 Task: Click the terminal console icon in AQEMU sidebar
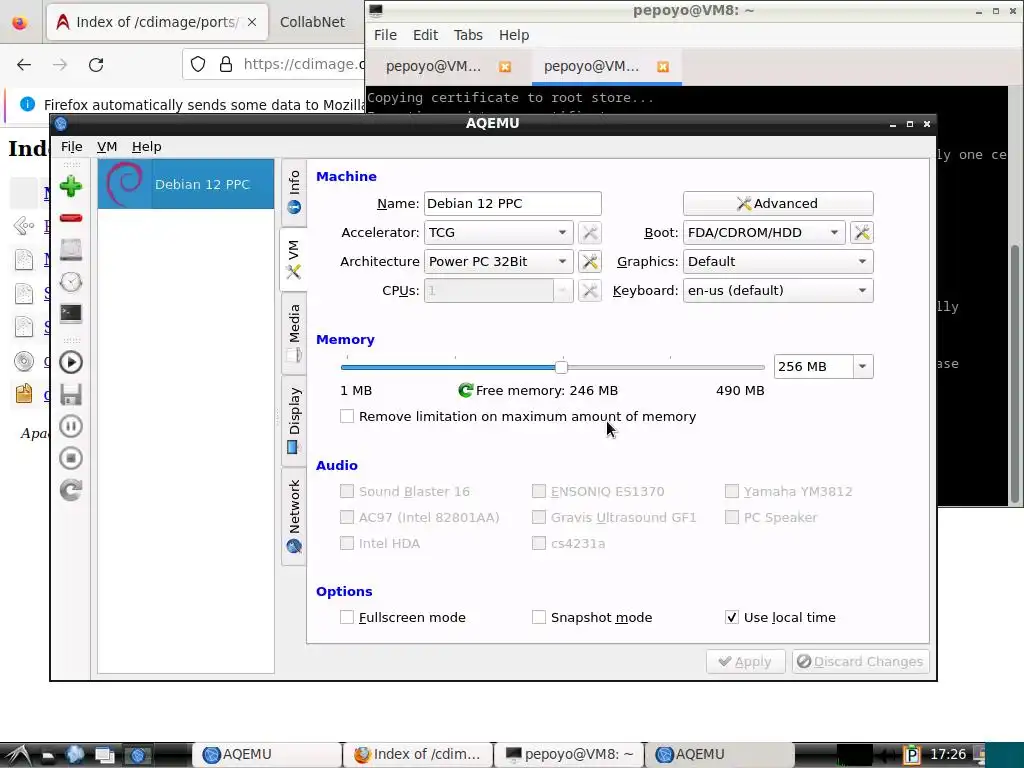[71, 314]
